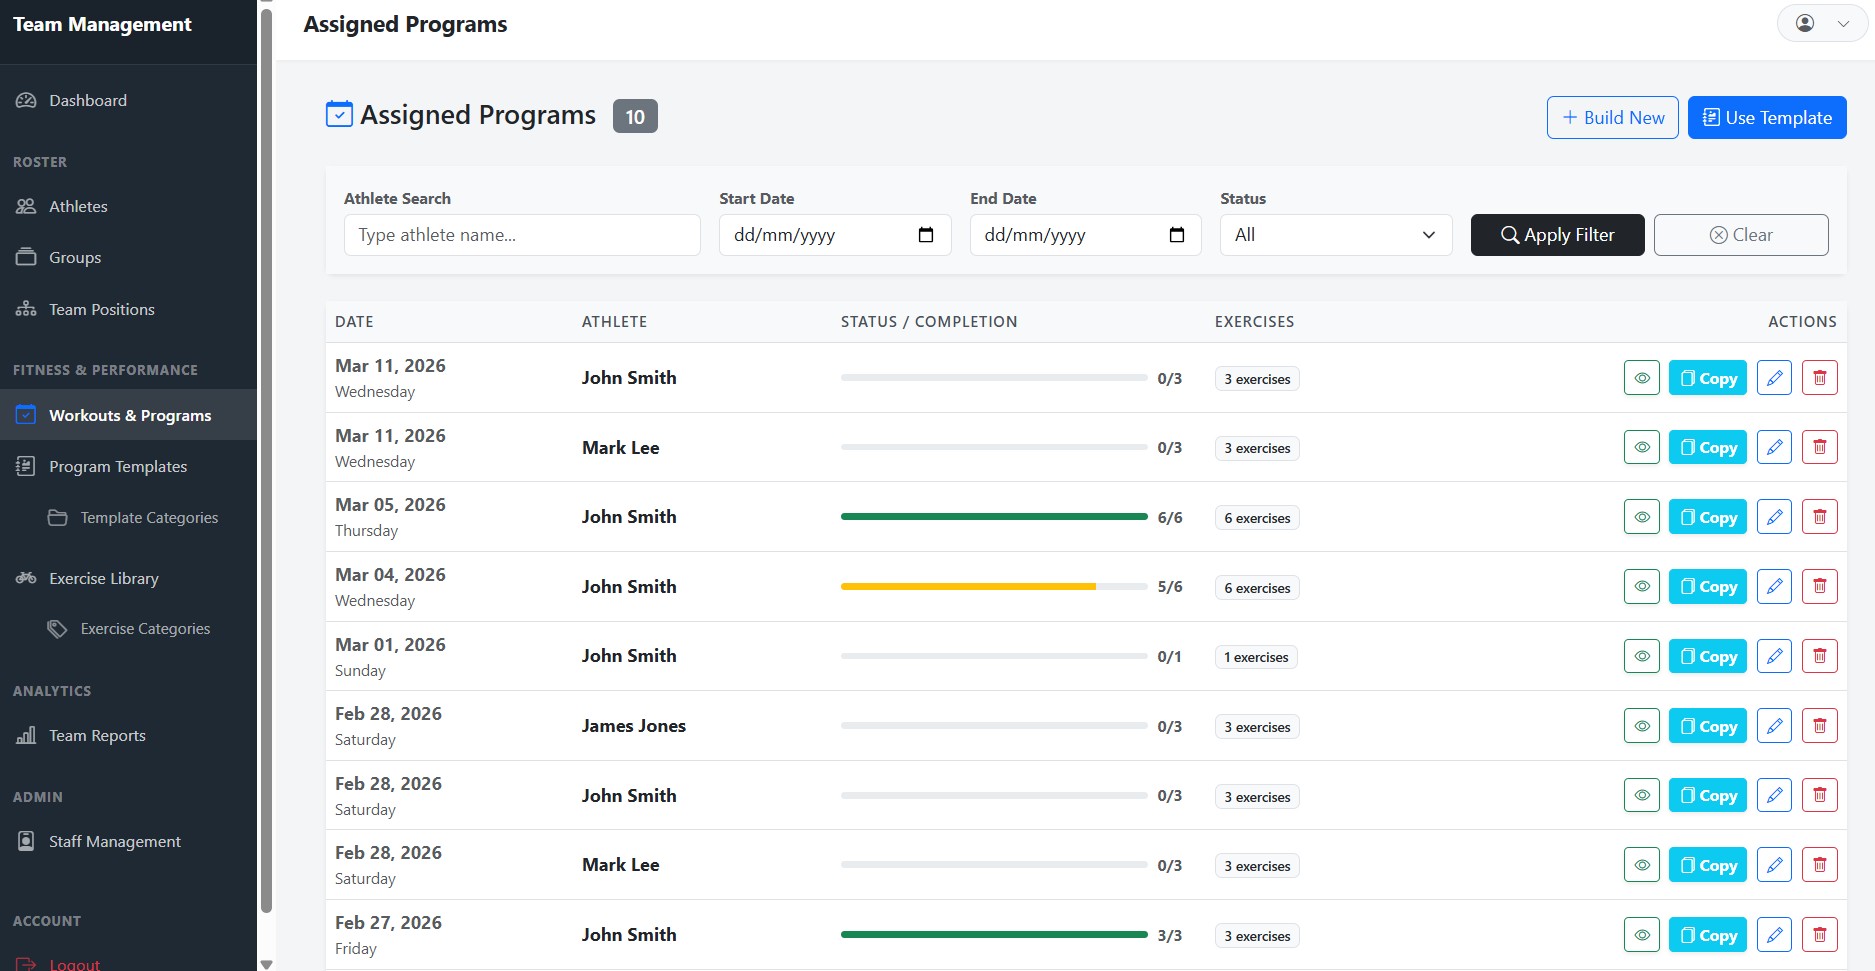Click the yellow 5/6 progress bar for Mar 04
The image size is (1875, 971).
coord(968,586)
